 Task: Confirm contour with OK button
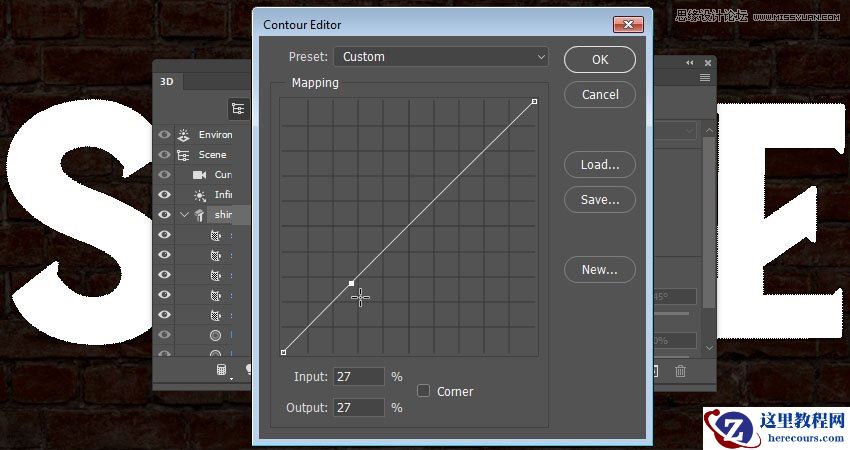600,60
